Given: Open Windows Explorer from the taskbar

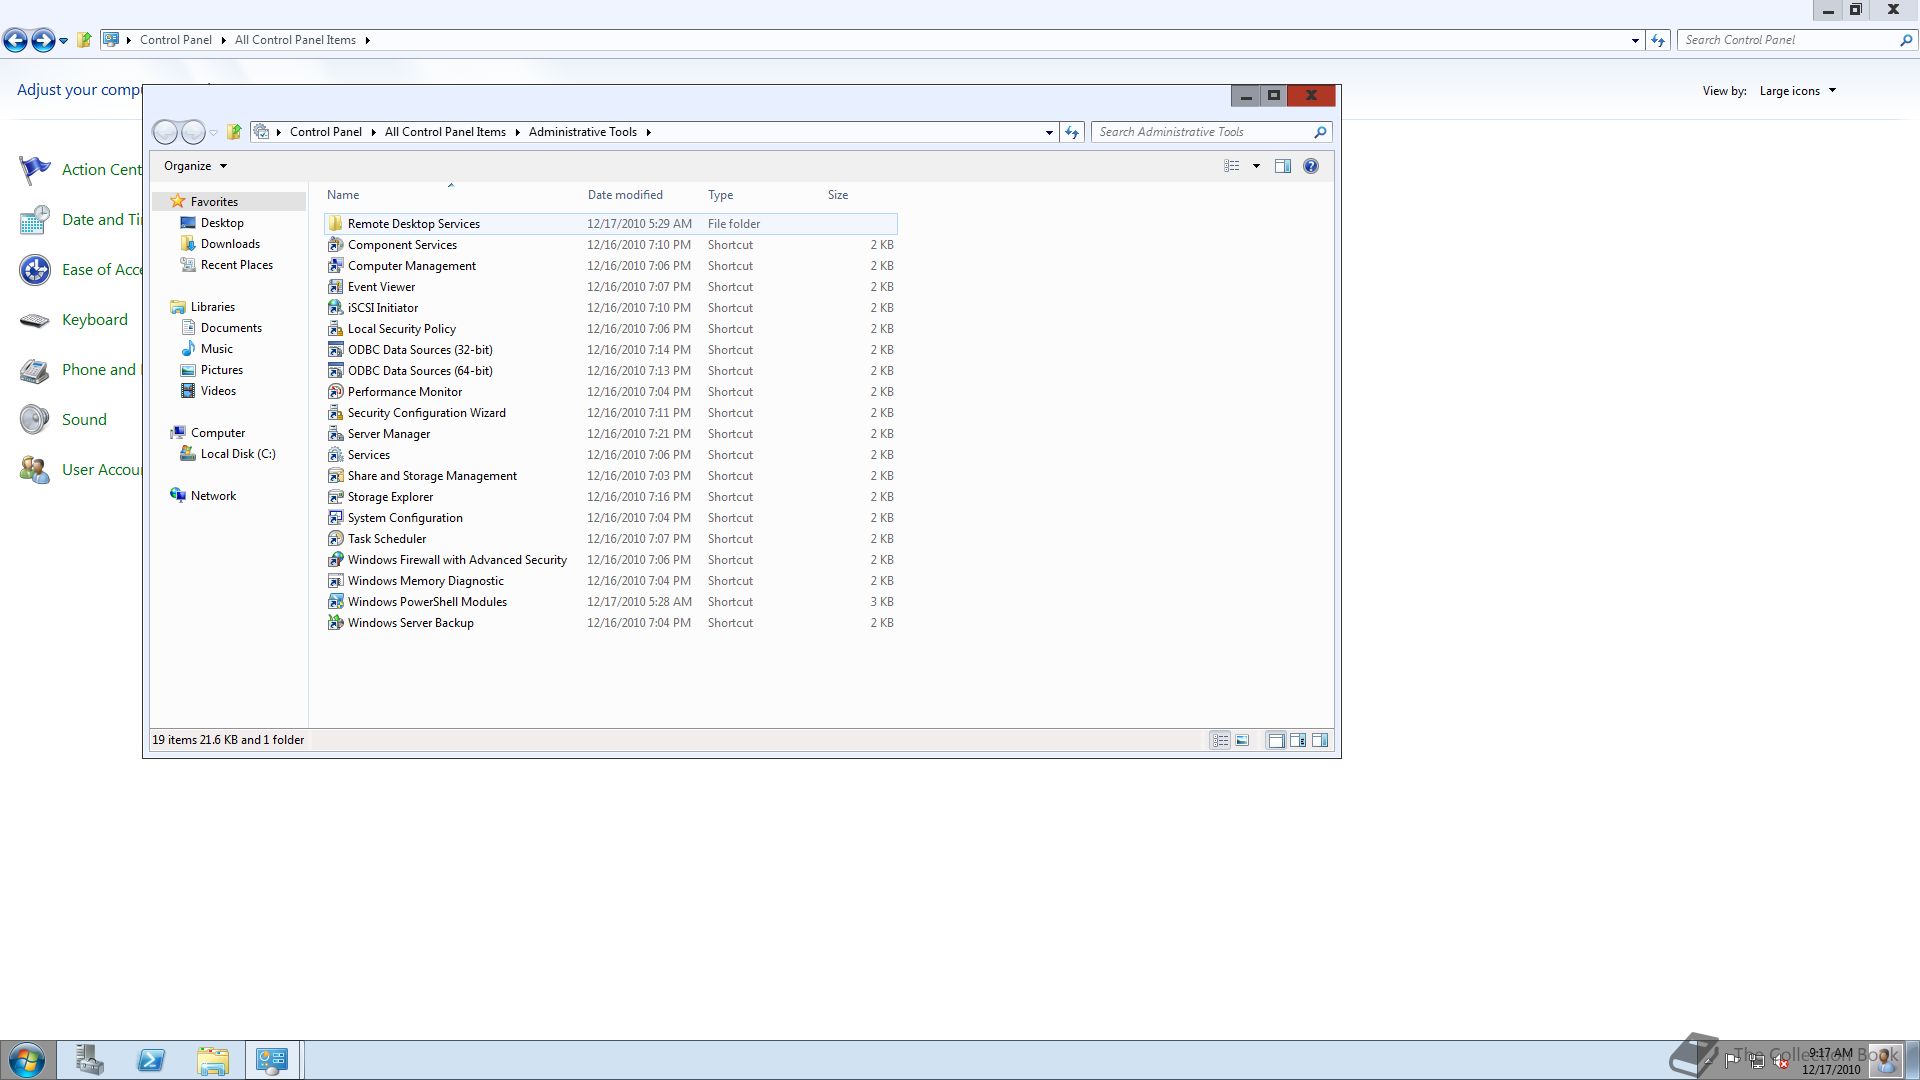Looking at the screenshot, I should [x=212, y=1060].
